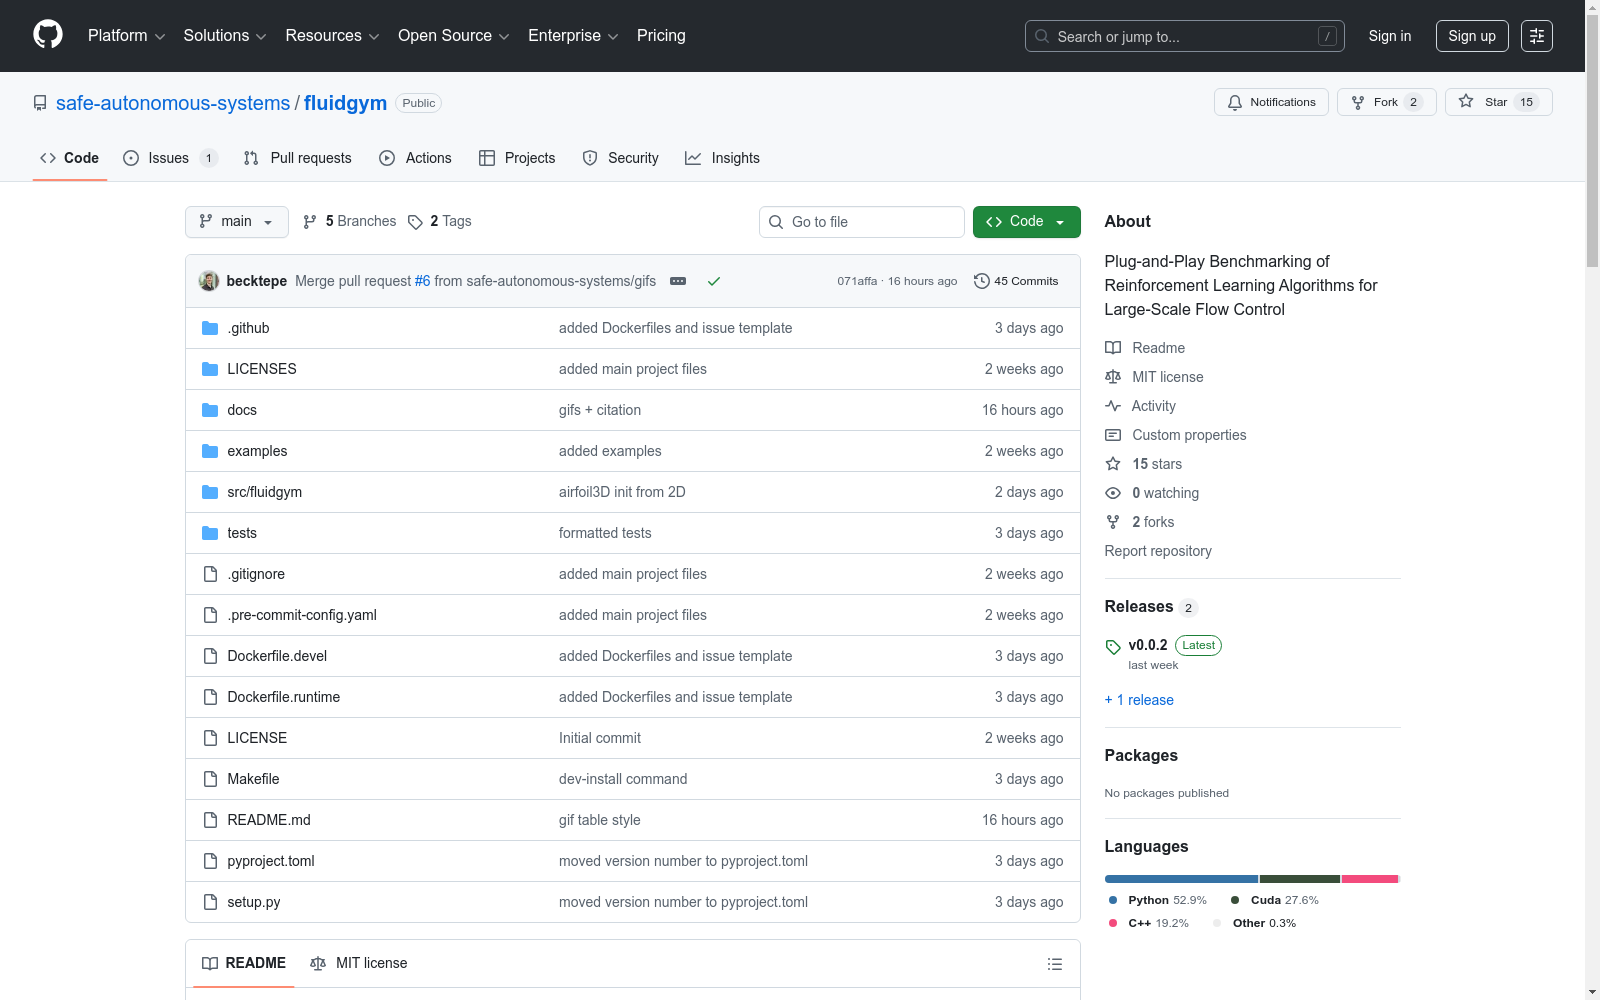Image resolution: width=1600 pixels, height=1000 pixels.
Task: Expand the Platform menu
Action: point(126,35)
